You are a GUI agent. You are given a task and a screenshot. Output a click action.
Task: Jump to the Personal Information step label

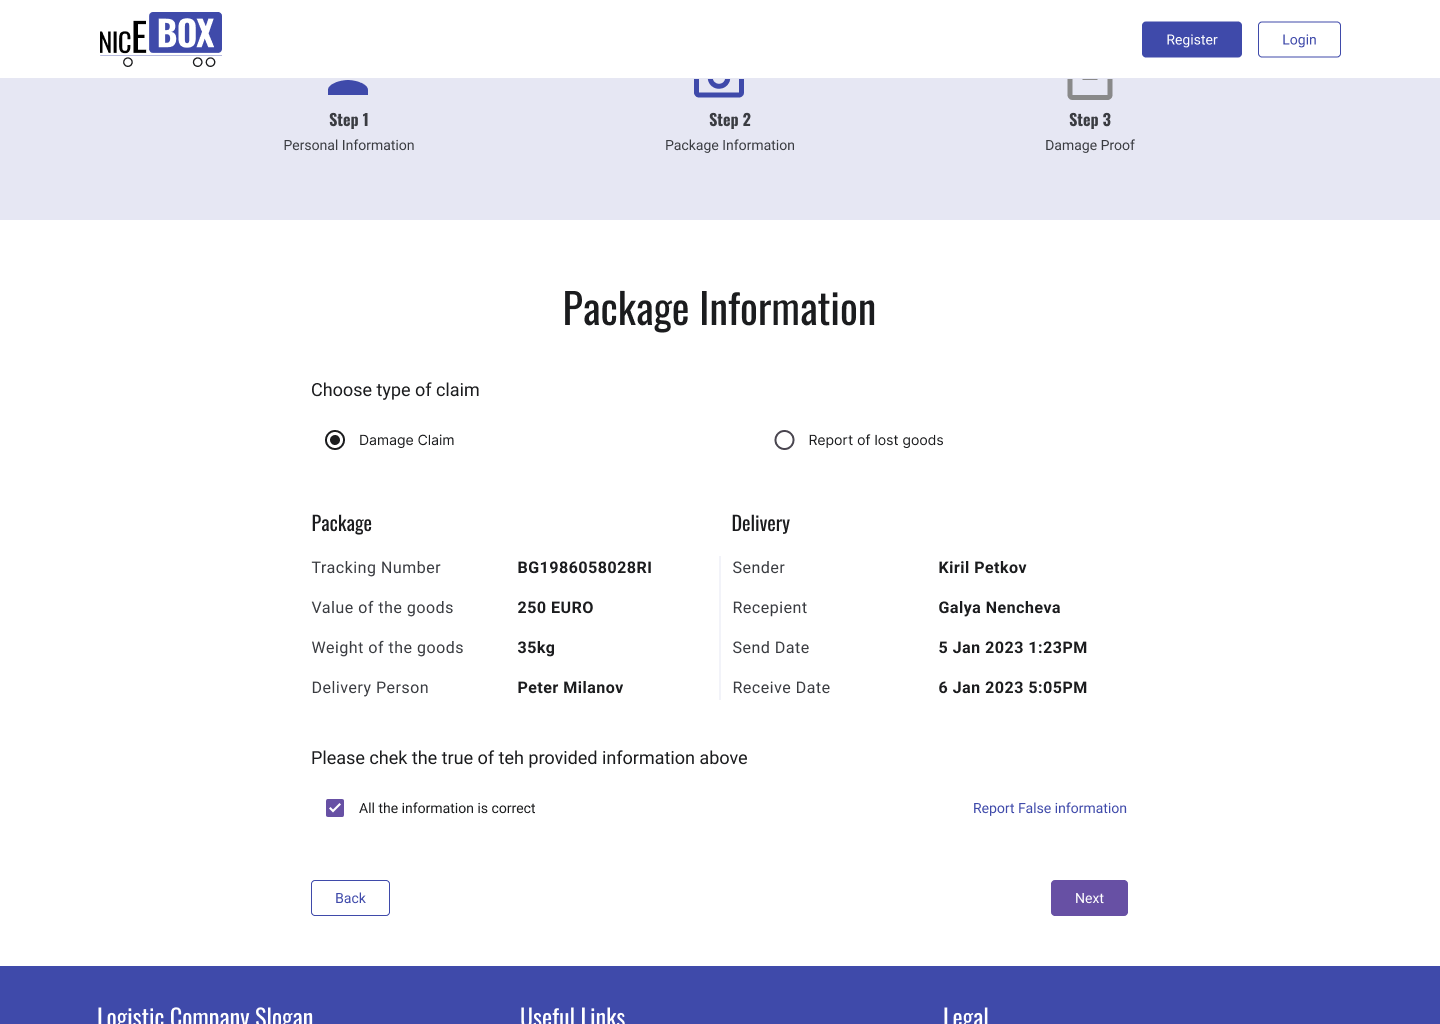point(348,145)
